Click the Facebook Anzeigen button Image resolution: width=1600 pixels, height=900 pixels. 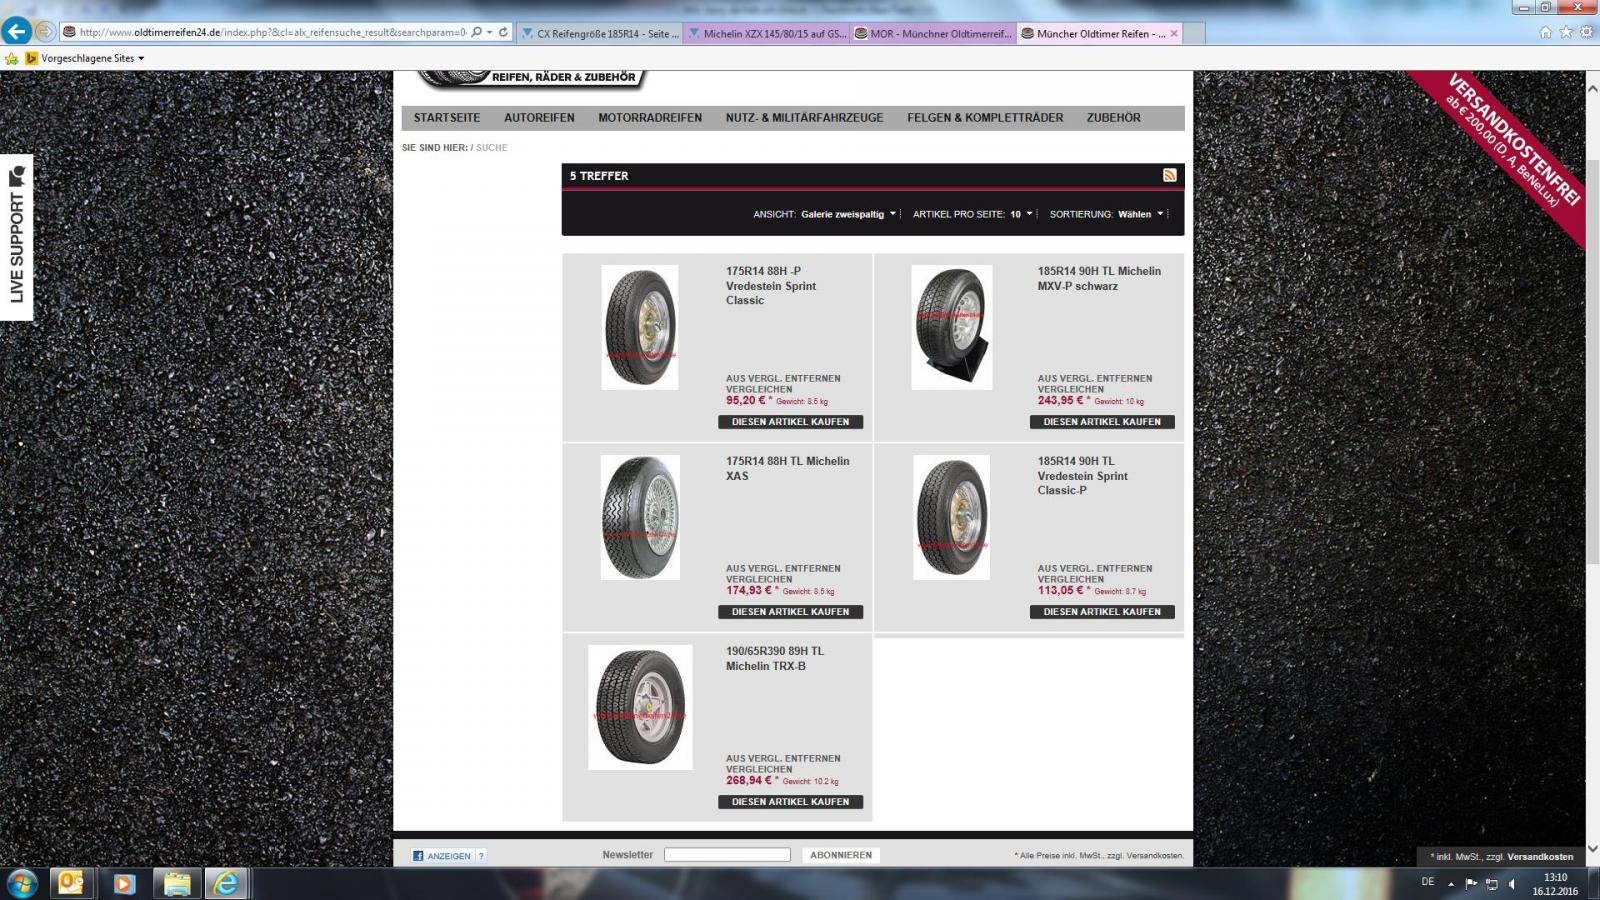coord(442,855)
